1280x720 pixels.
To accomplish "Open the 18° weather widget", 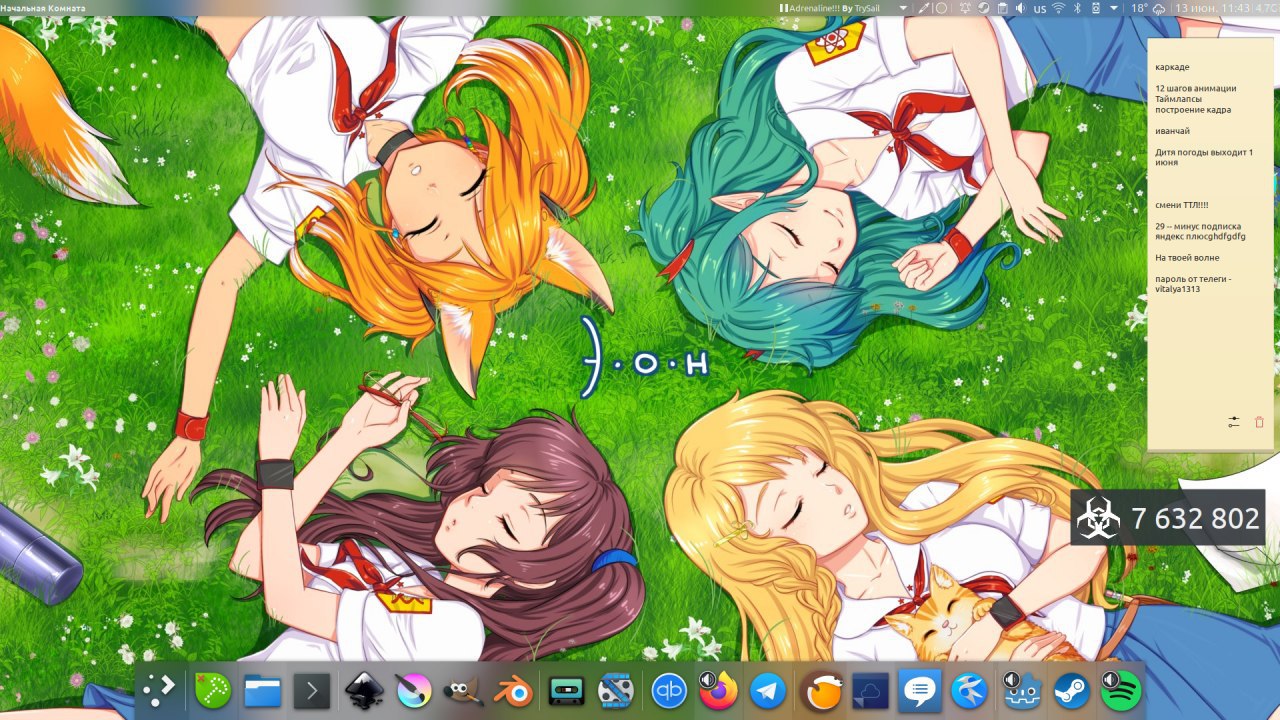I will coord(1148,8).
